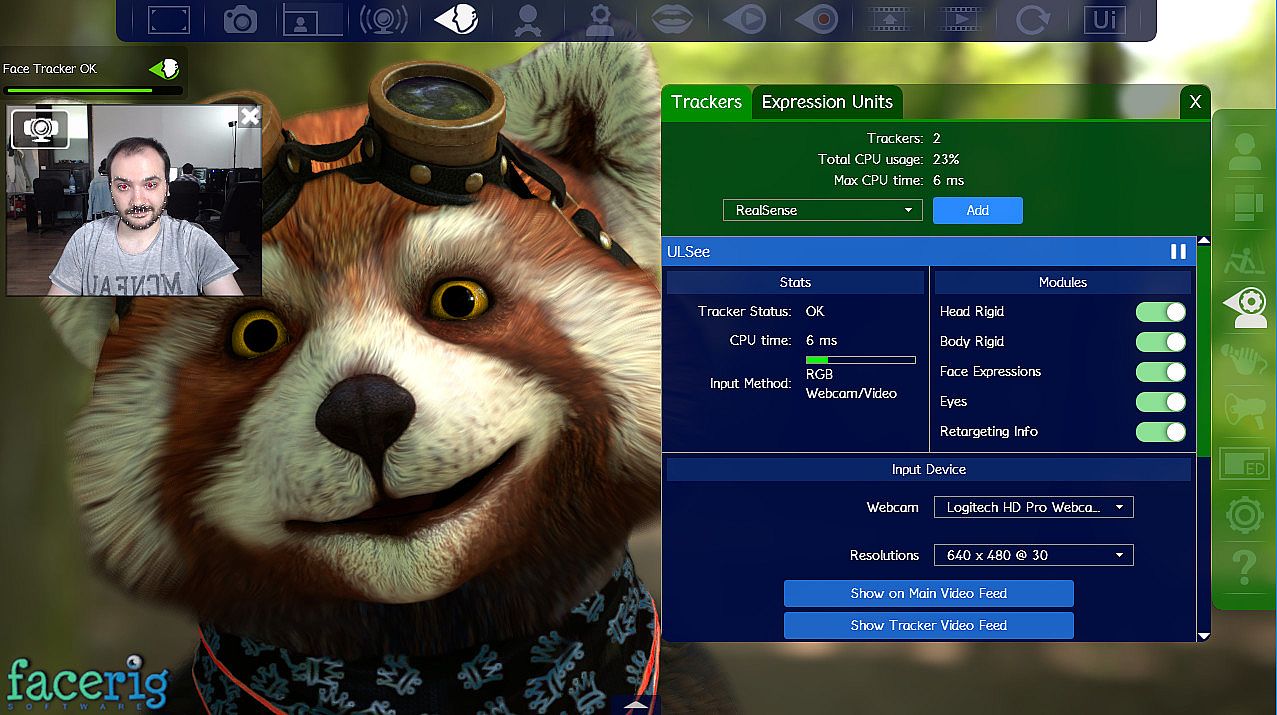Click the 'Tracker Status: OK' value
The height and width of the screenshot is (715, 1277).
pyautogui.click(x=816, y=312)
